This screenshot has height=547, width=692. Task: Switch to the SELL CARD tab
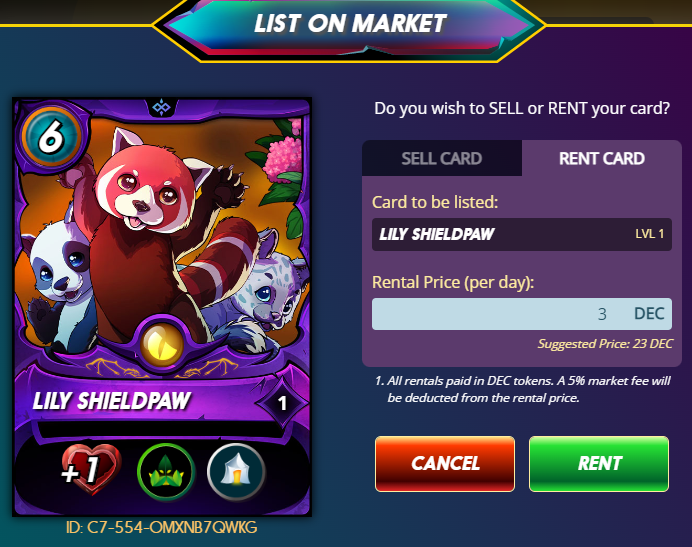pos(442,158)
